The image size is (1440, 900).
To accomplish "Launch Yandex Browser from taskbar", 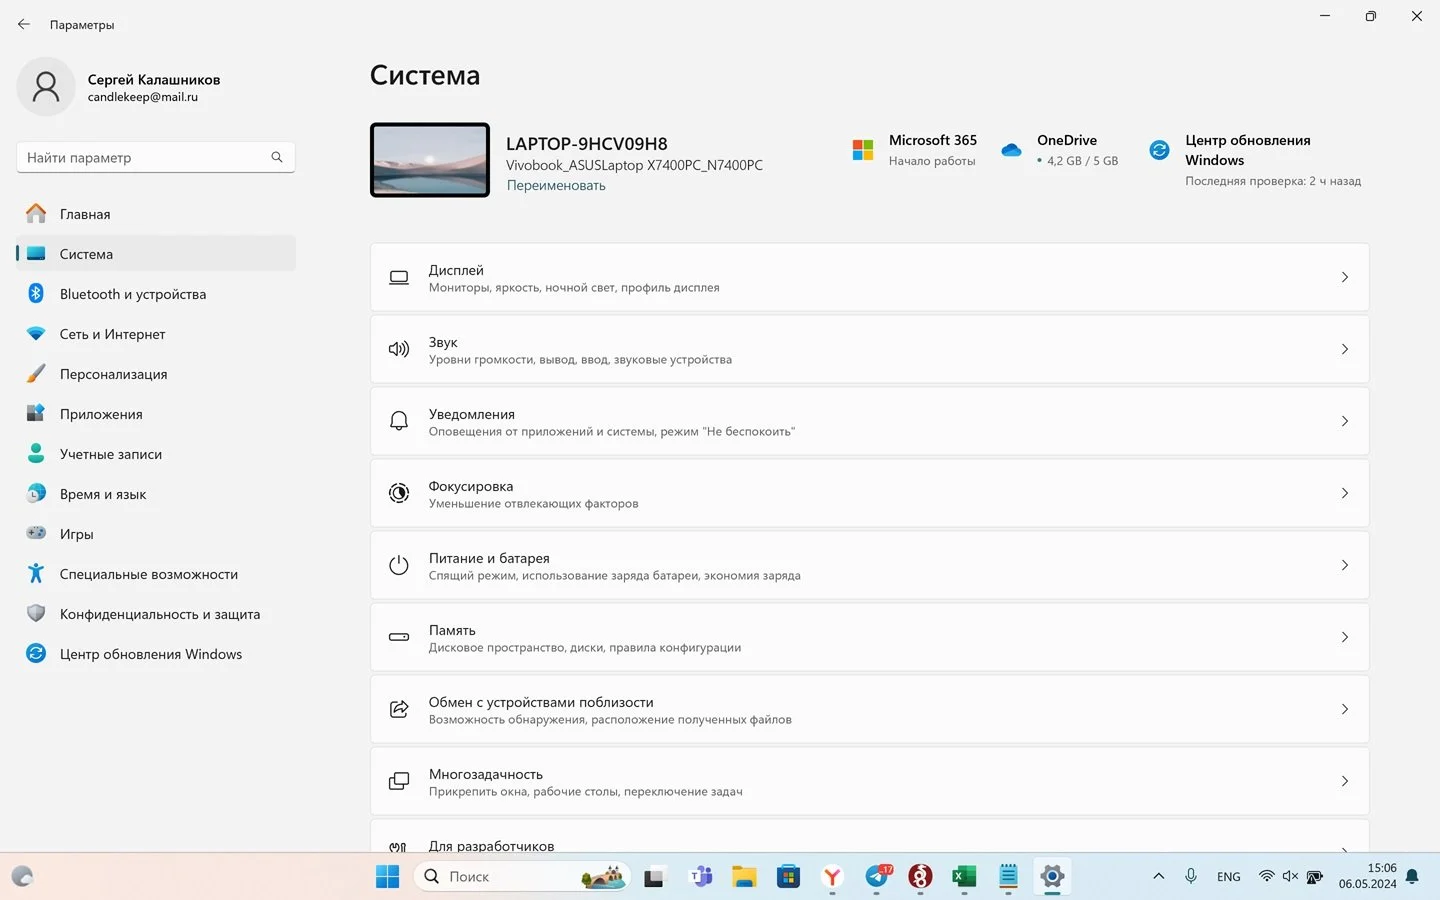I will (832, 877).
